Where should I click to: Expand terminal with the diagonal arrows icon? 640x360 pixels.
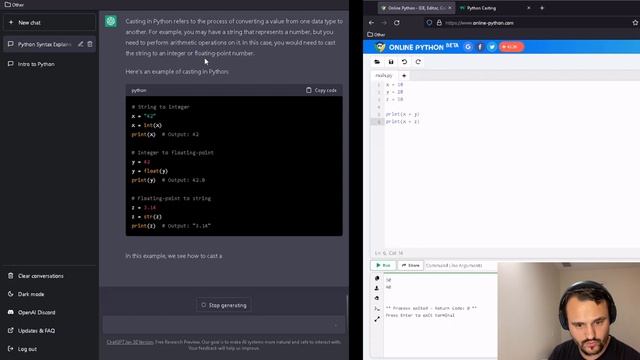[x=377, y=319]
